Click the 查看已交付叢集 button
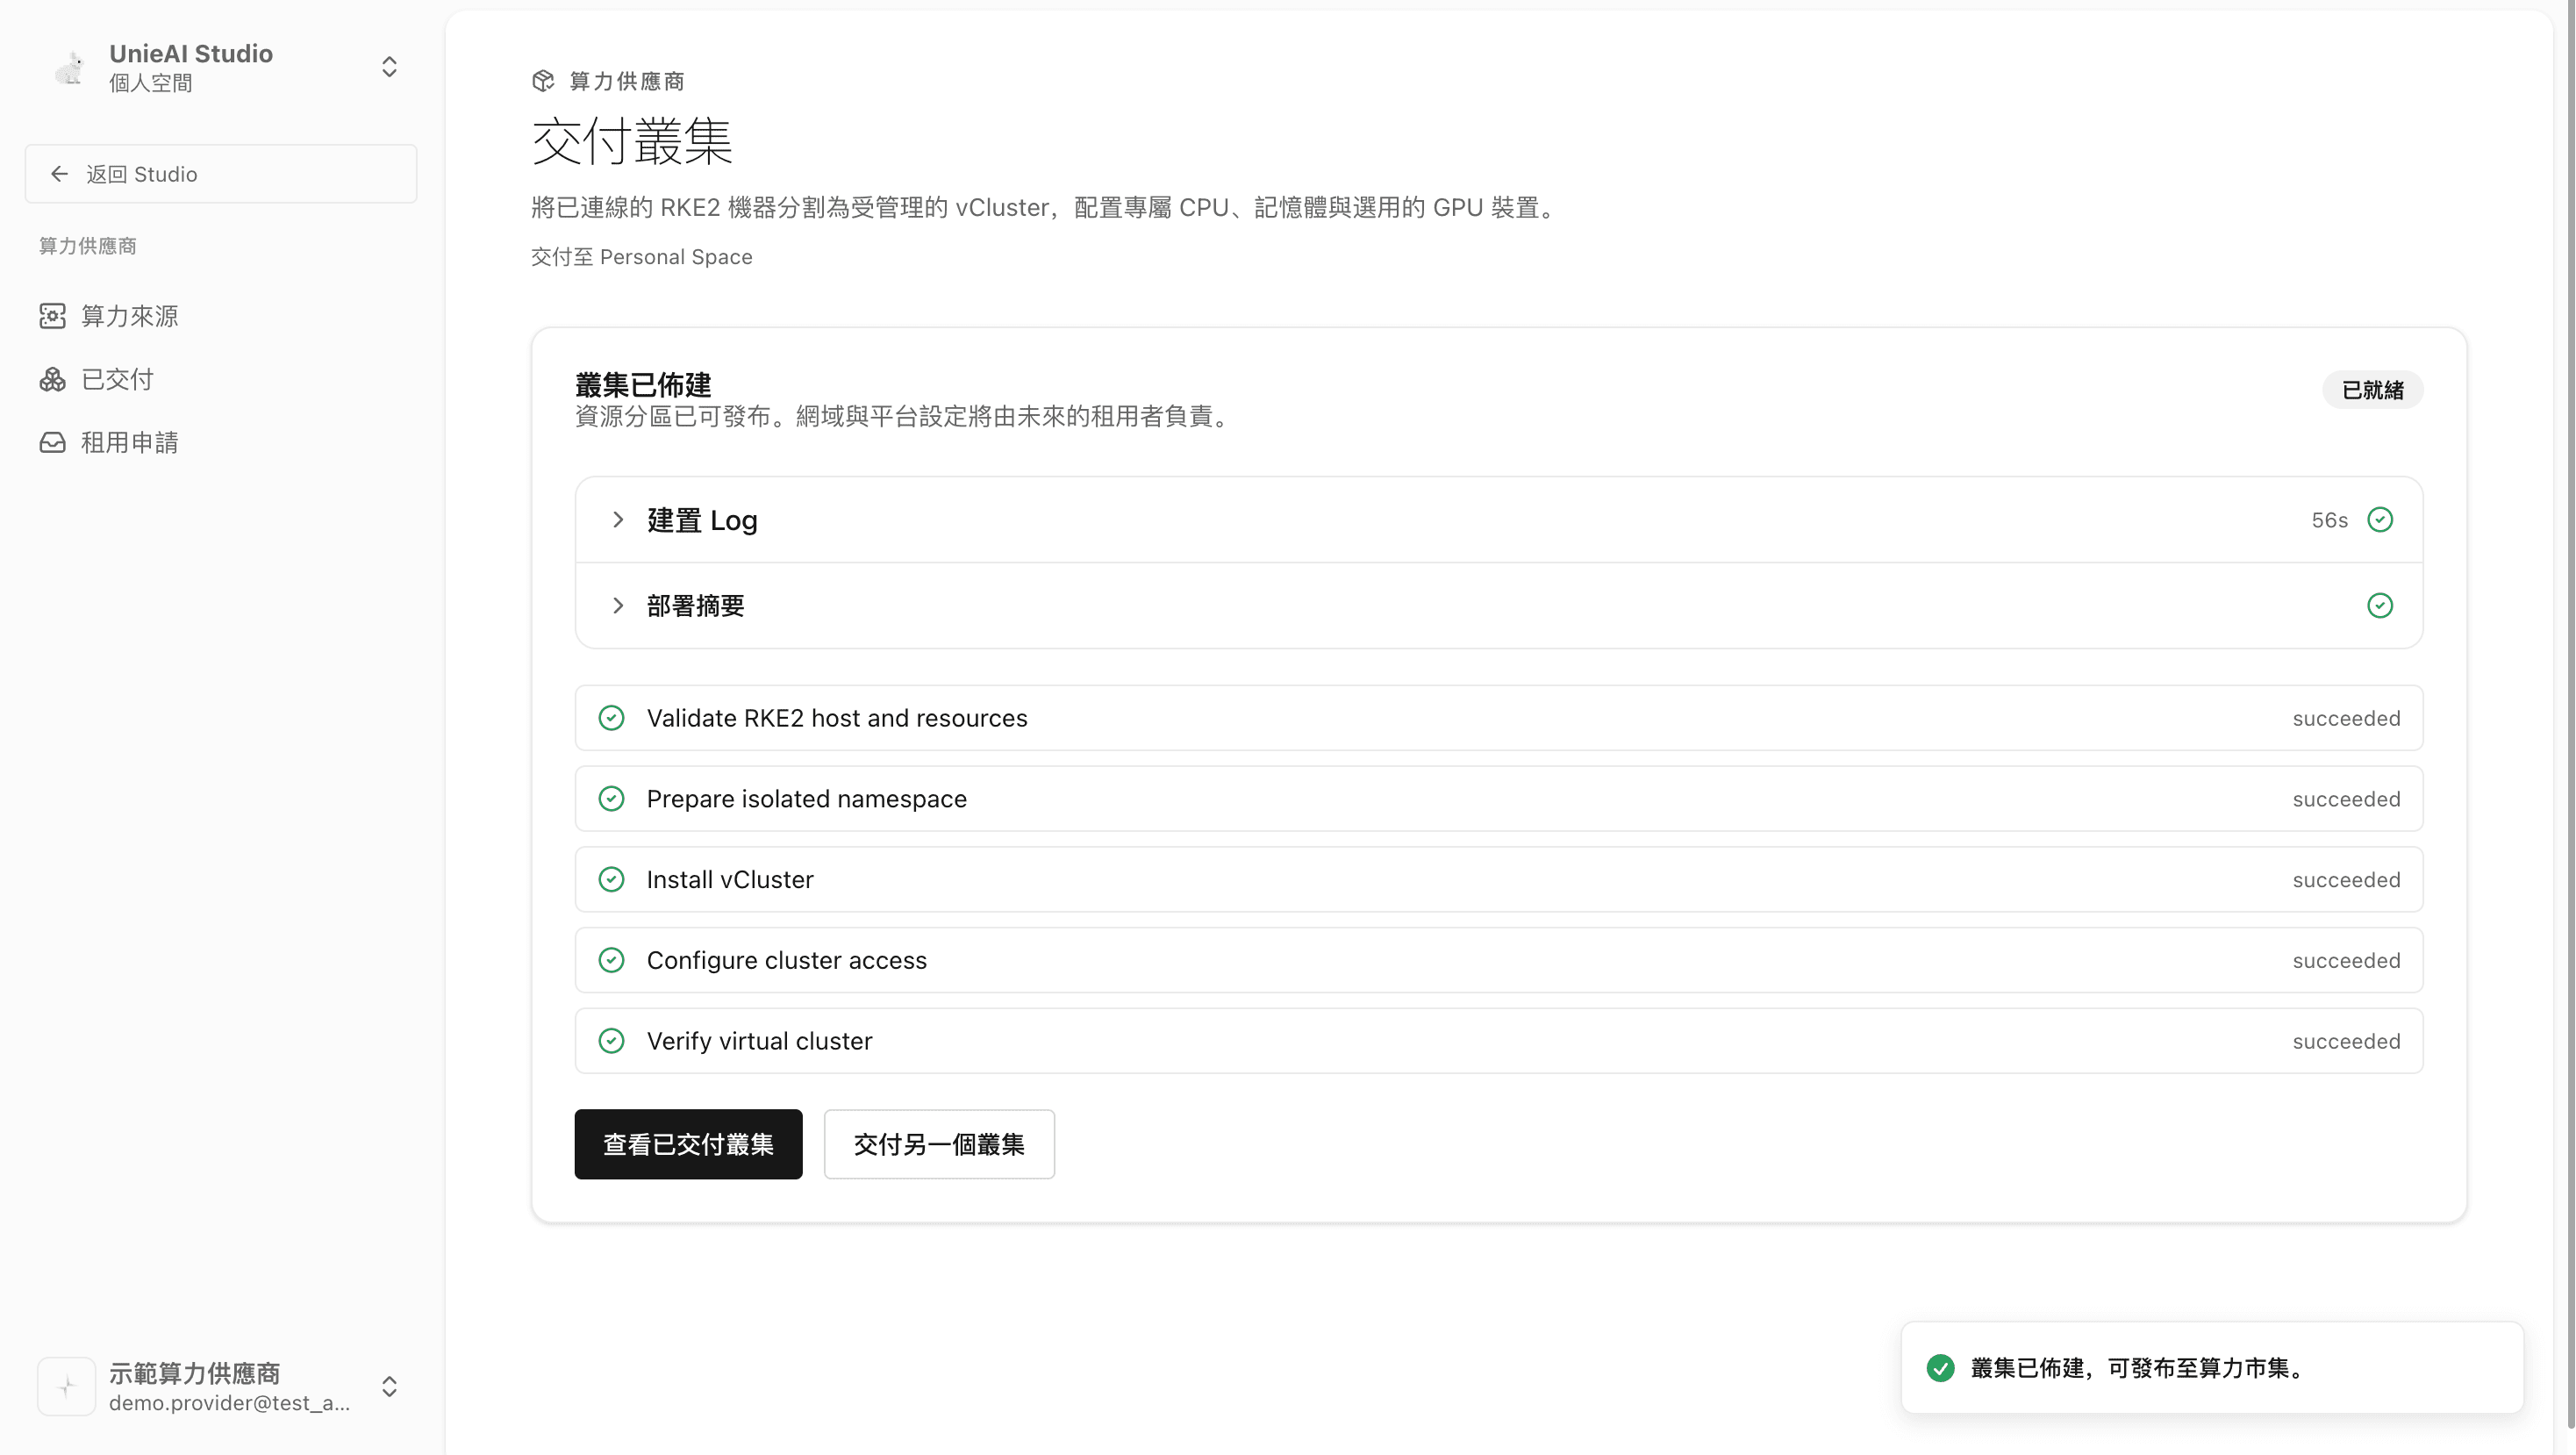Viewport: 2576px width, 1455px height. coord(688,1144)
